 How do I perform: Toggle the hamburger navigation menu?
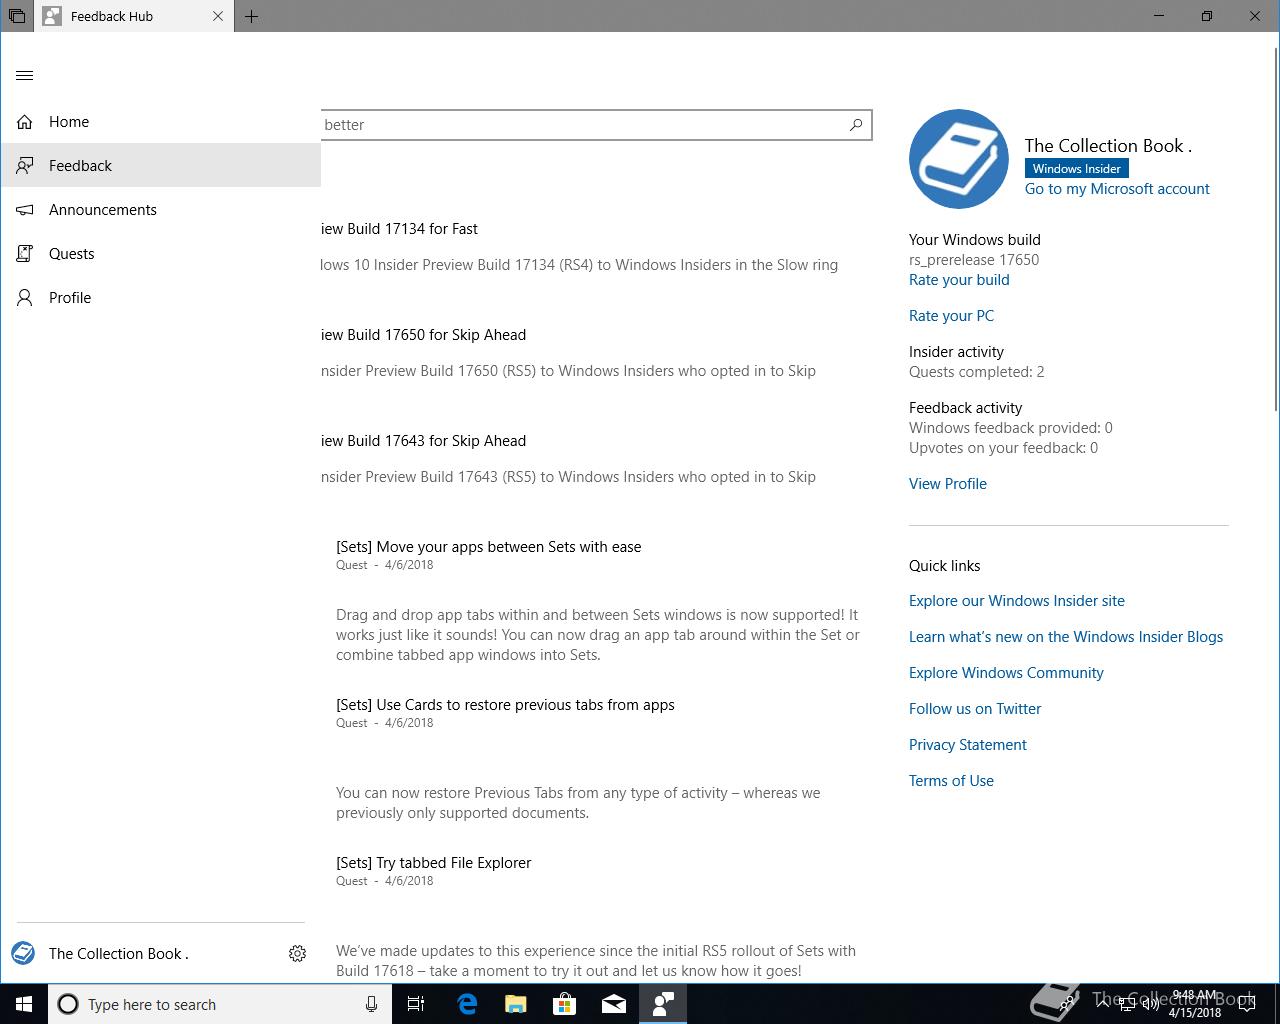coord(25,76)
